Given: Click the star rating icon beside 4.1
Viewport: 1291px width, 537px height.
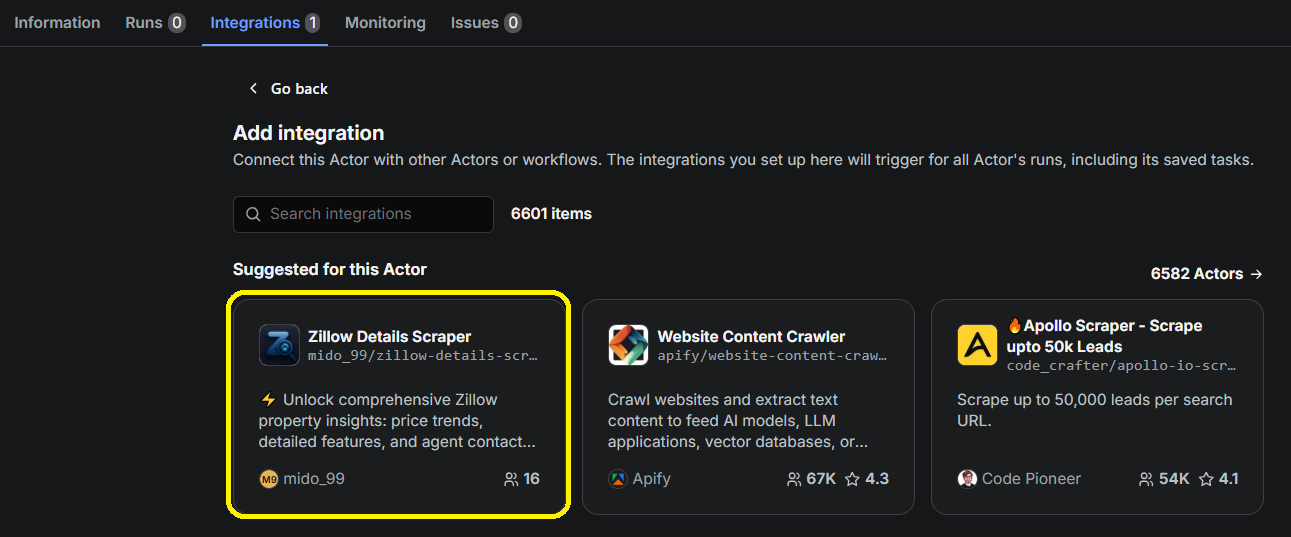Looking at the screenshot, I should (1206, 479).
